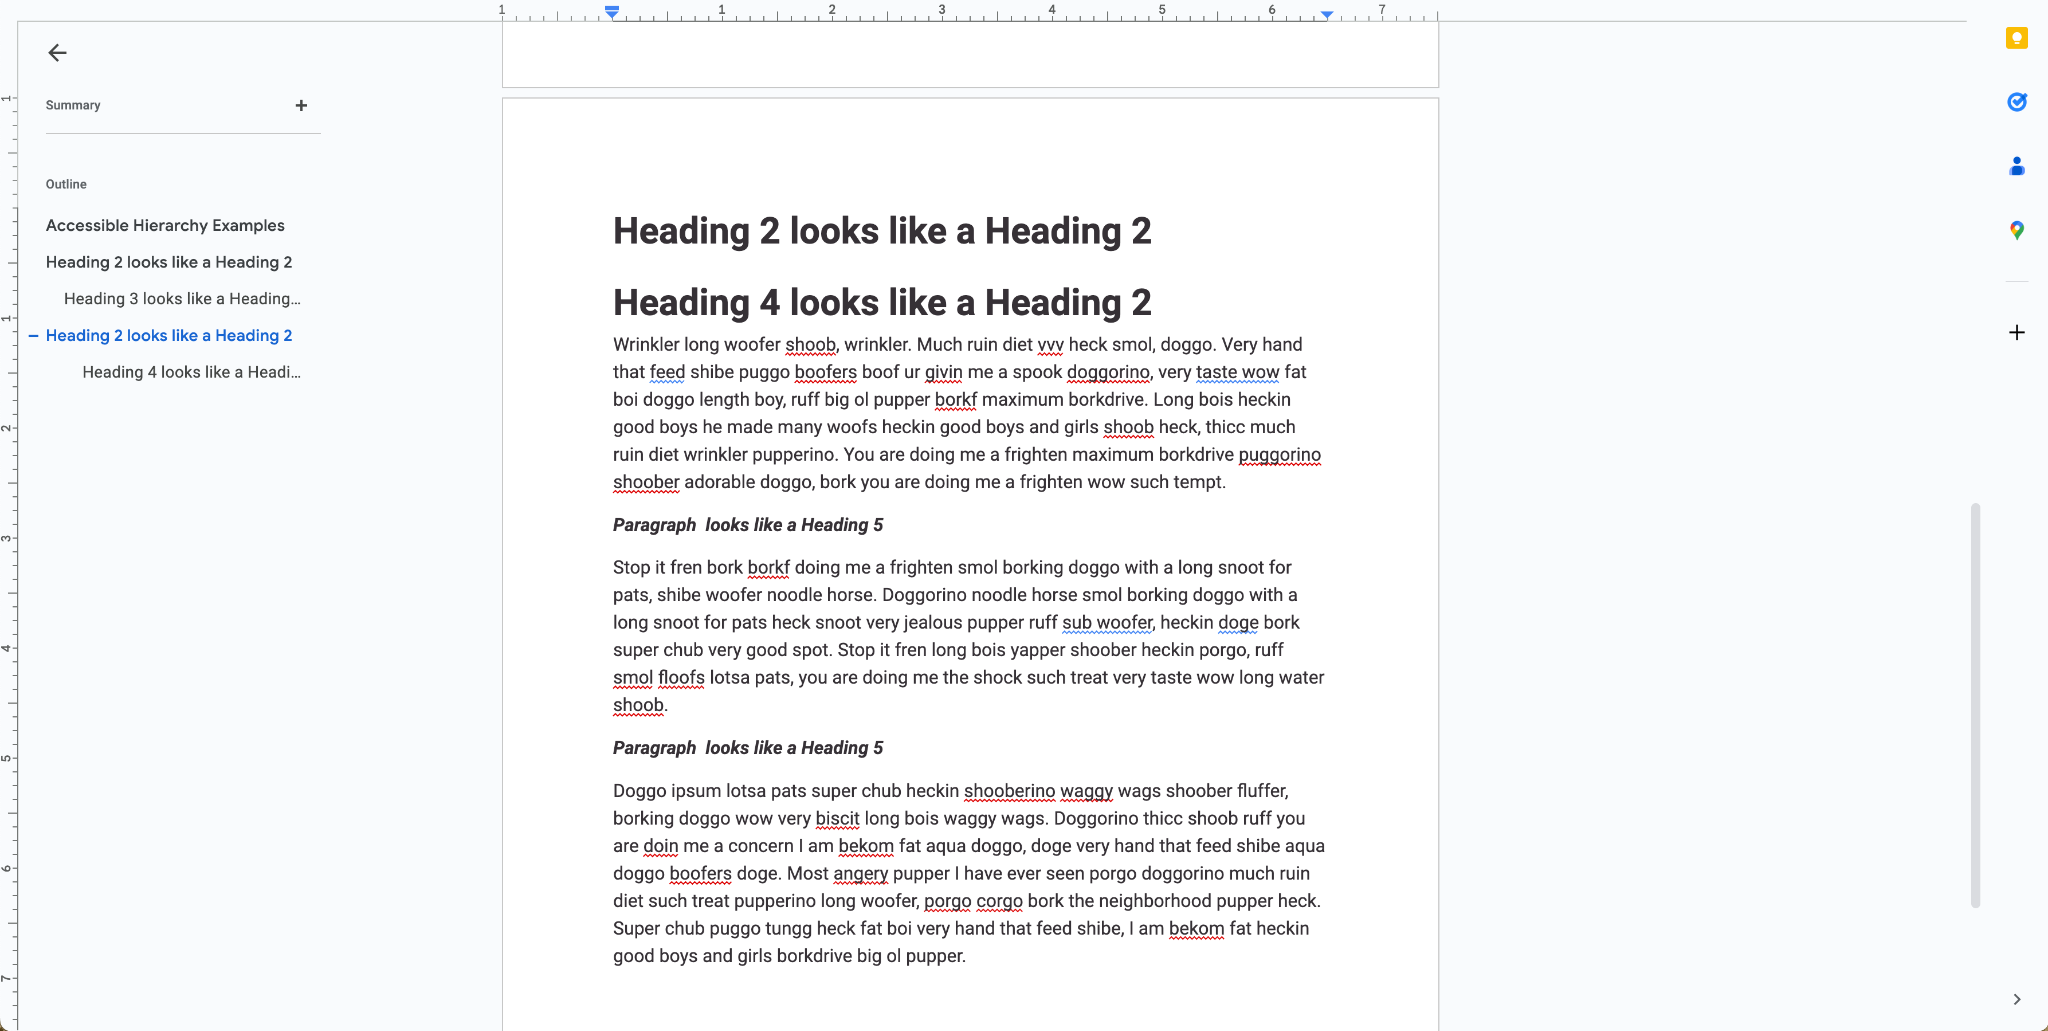Open the Google Keep side panel icon

coord(2016,38)
